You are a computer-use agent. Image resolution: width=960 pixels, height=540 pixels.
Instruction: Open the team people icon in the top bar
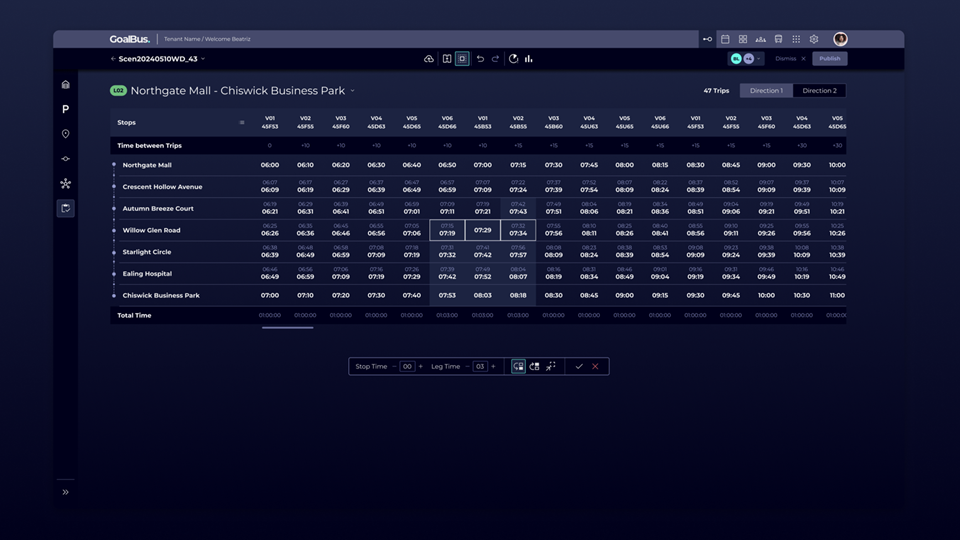pos(760,39)
